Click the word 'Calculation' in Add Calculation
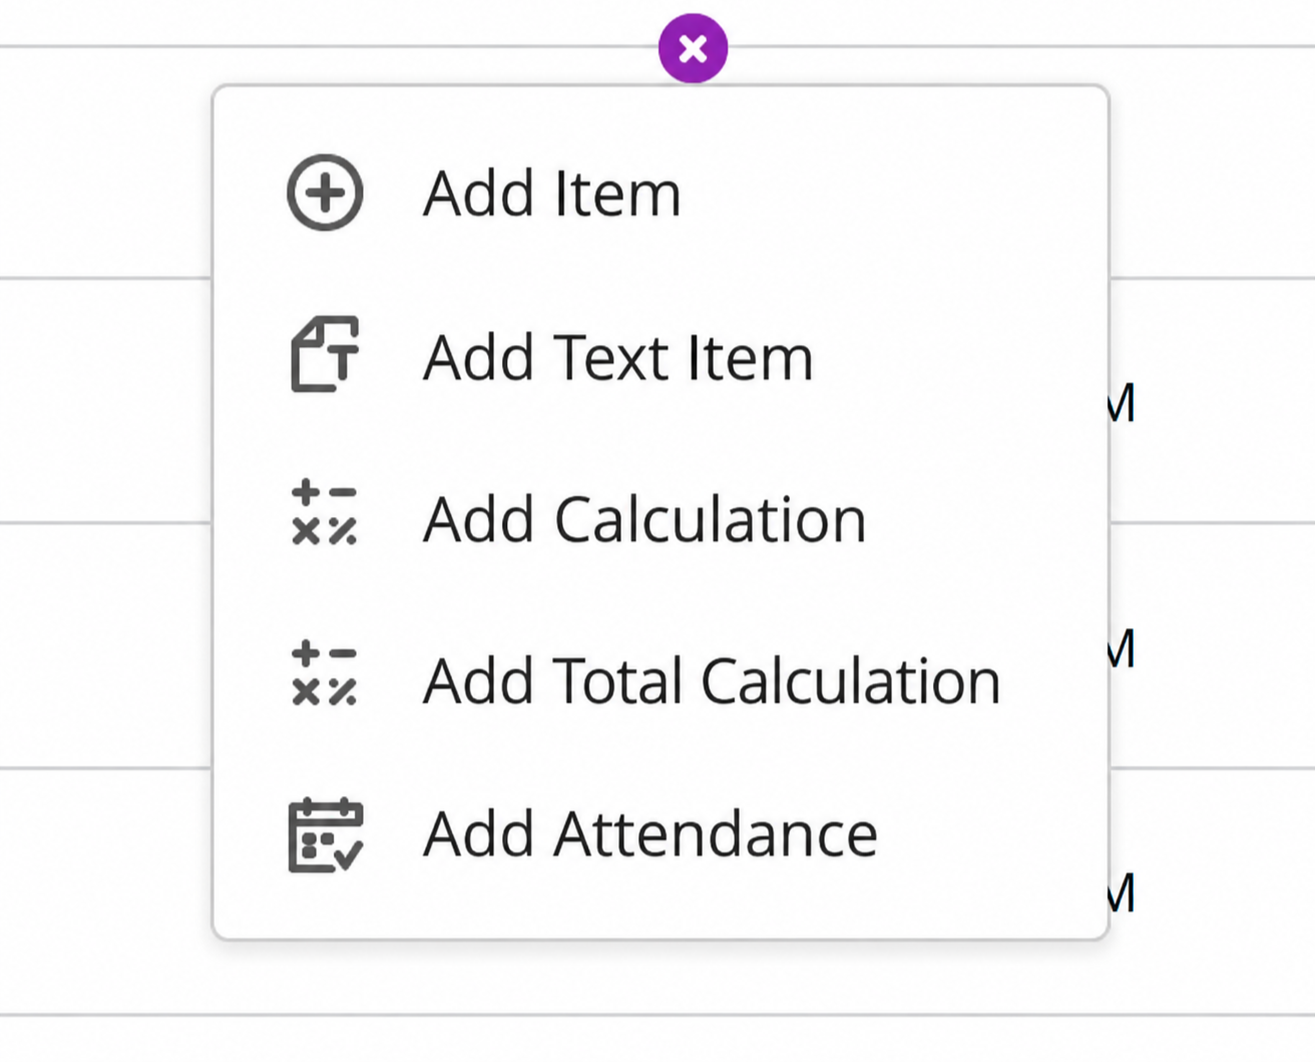 pyautogui.click(x=710, y=520)
